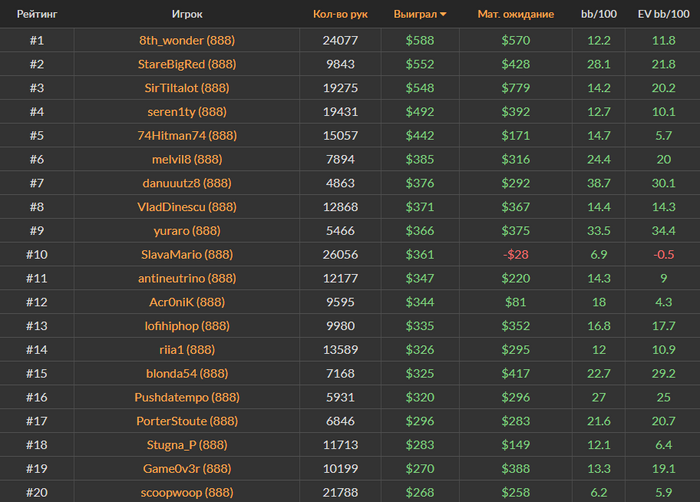Click 74Hitman74 (888) player link
Screen dimensions: 700x502
click(x=186, y=136)
